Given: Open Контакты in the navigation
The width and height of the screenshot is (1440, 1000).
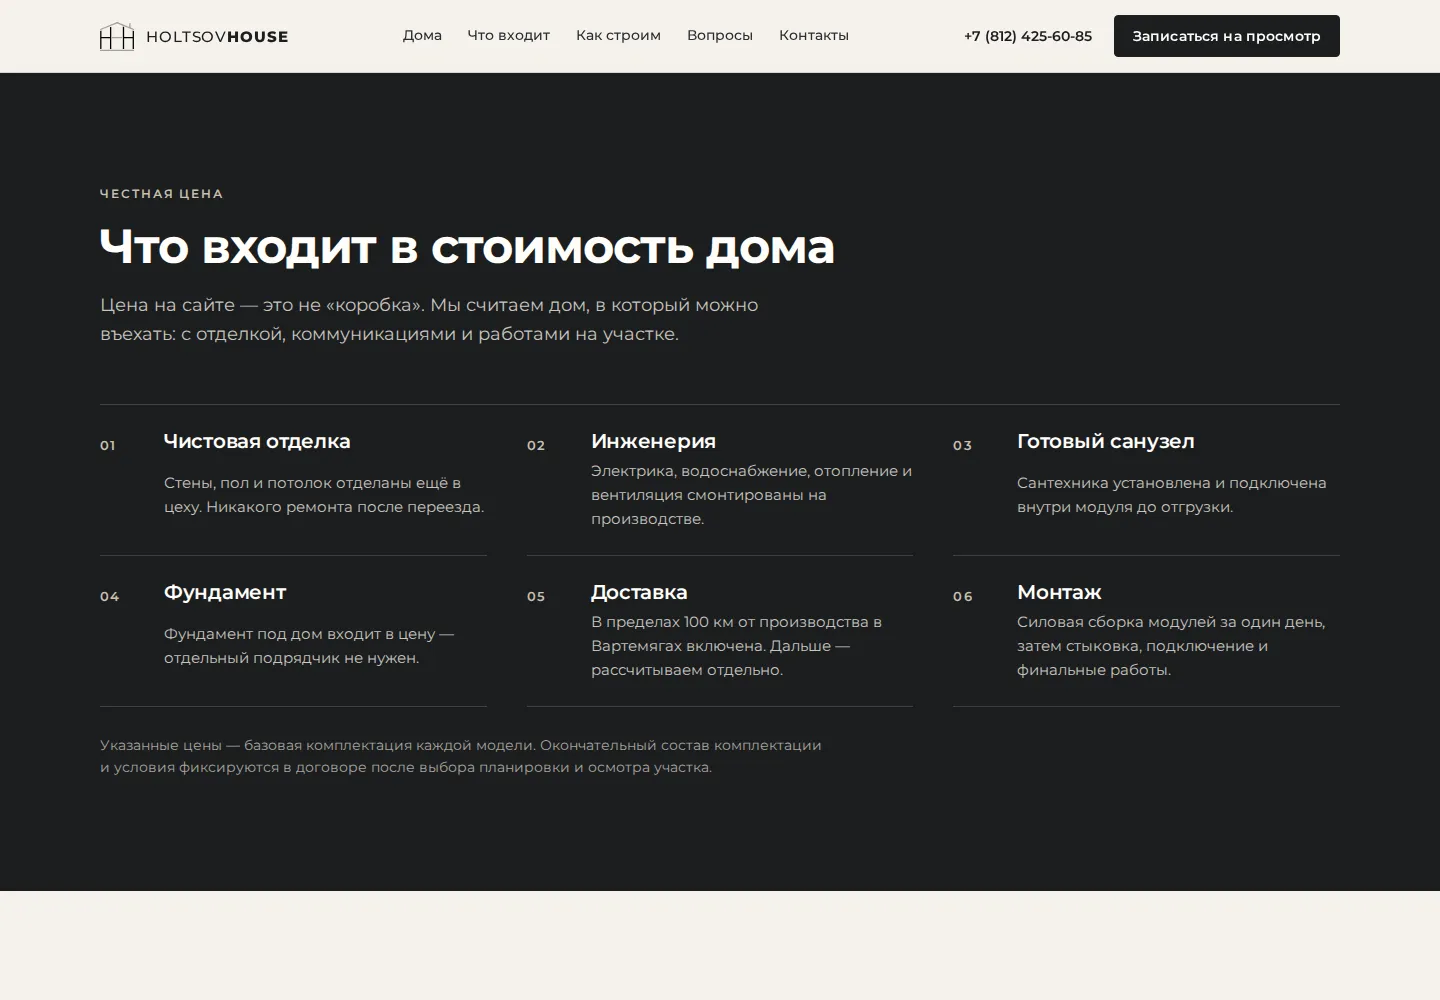Looking at the screenshot, I should [814, 35].
